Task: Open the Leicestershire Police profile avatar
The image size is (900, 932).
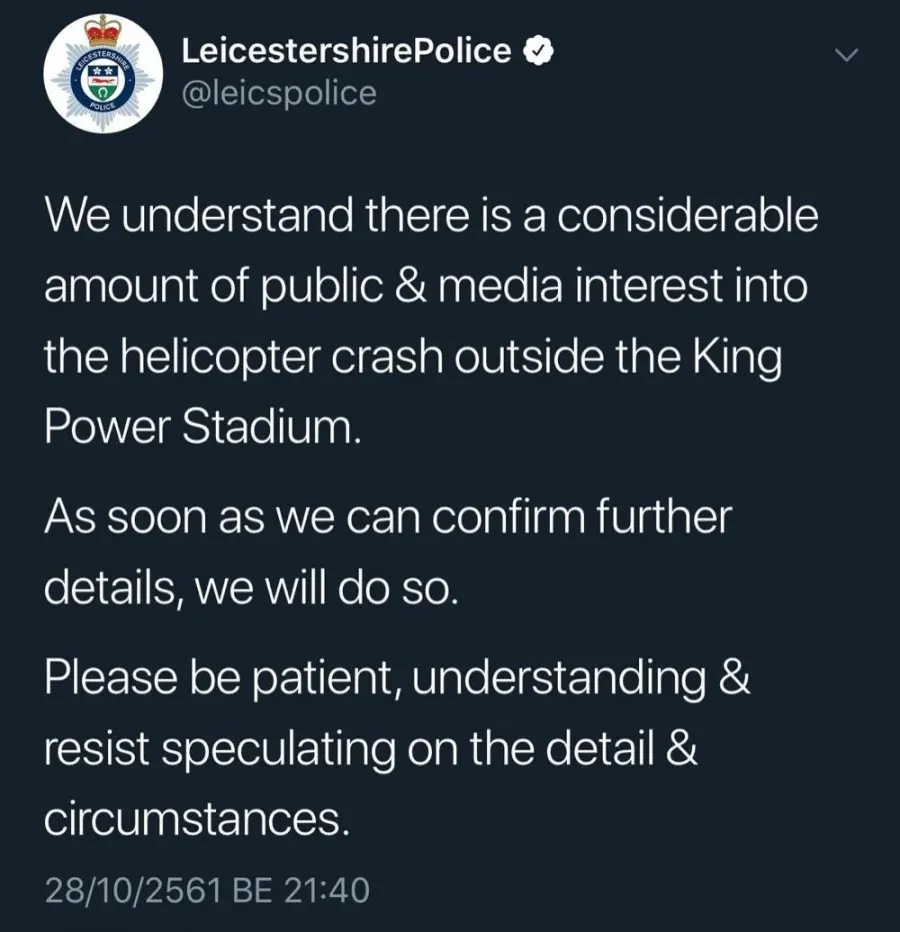Action: 102,75
